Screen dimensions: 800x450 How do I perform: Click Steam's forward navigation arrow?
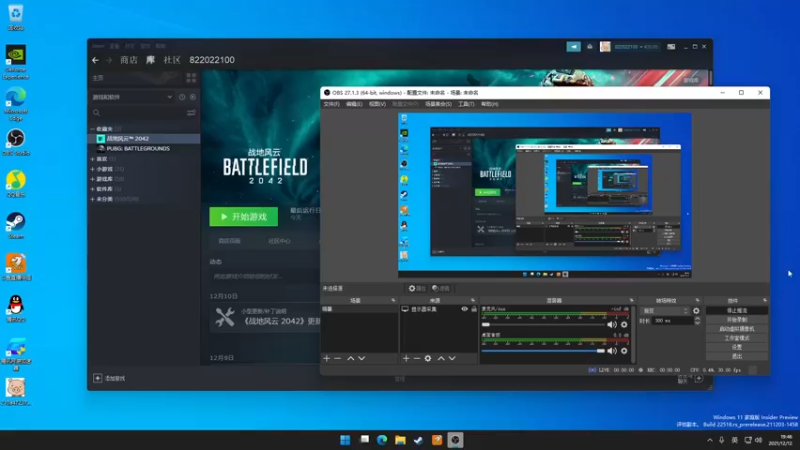pyautogui.click(x=109, y=60)
